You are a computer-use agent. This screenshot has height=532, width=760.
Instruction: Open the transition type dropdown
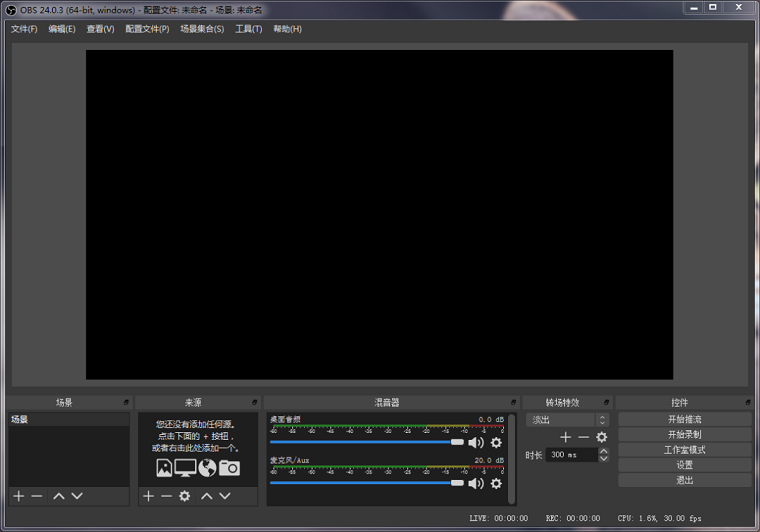tap(568, 420)
